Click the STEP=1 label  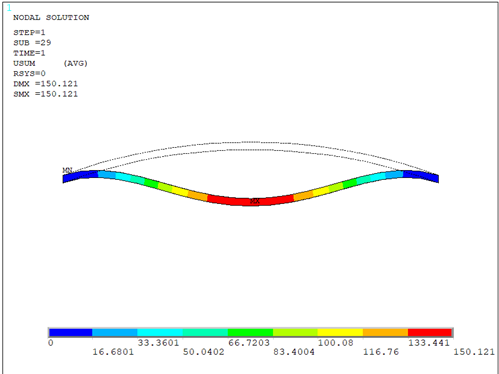[x=29, y=33]
